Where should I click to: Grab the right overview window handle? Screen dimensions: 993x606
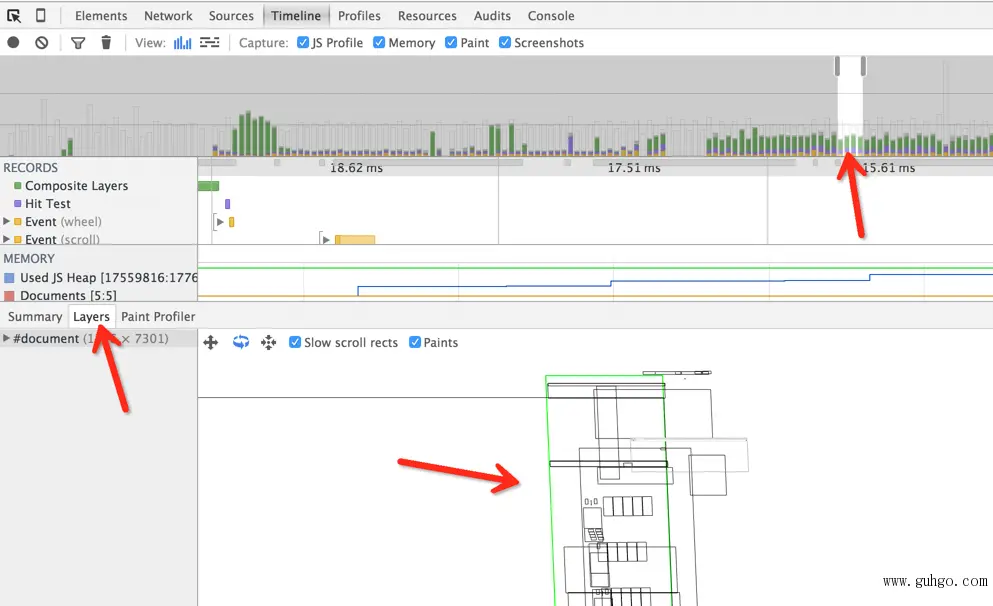click(863, 66)
